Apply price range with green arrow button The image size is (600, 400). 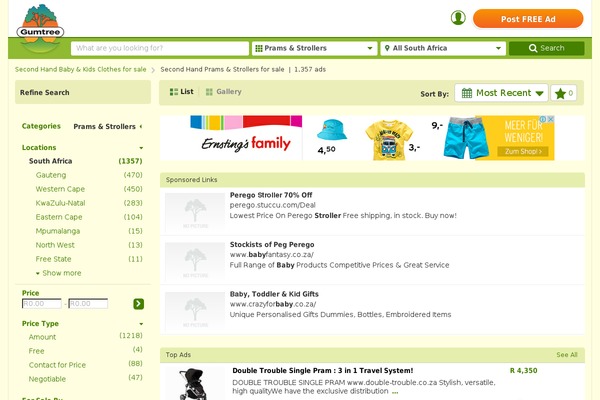[x=139, y=304]
